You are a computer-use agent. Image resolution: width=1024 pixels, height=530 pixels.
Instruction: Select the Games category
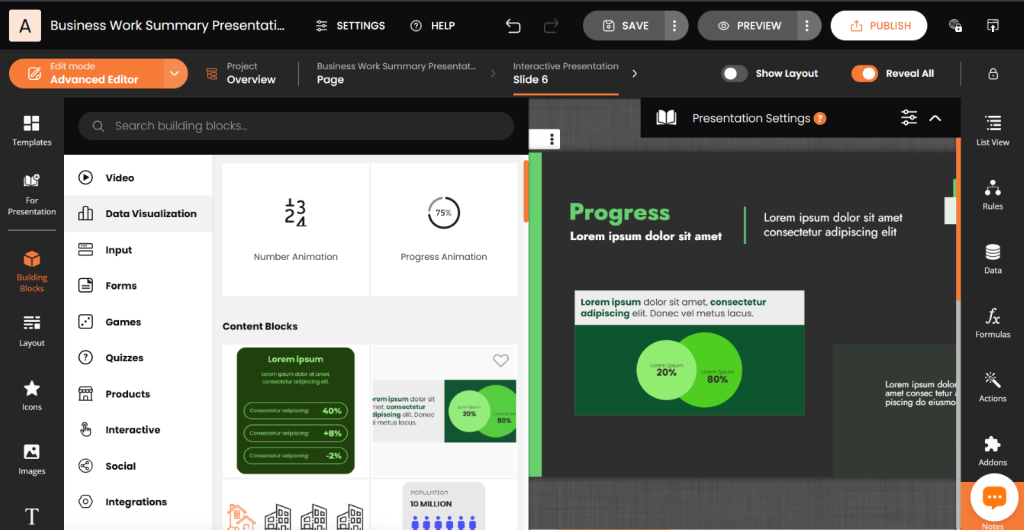point(138,322)
